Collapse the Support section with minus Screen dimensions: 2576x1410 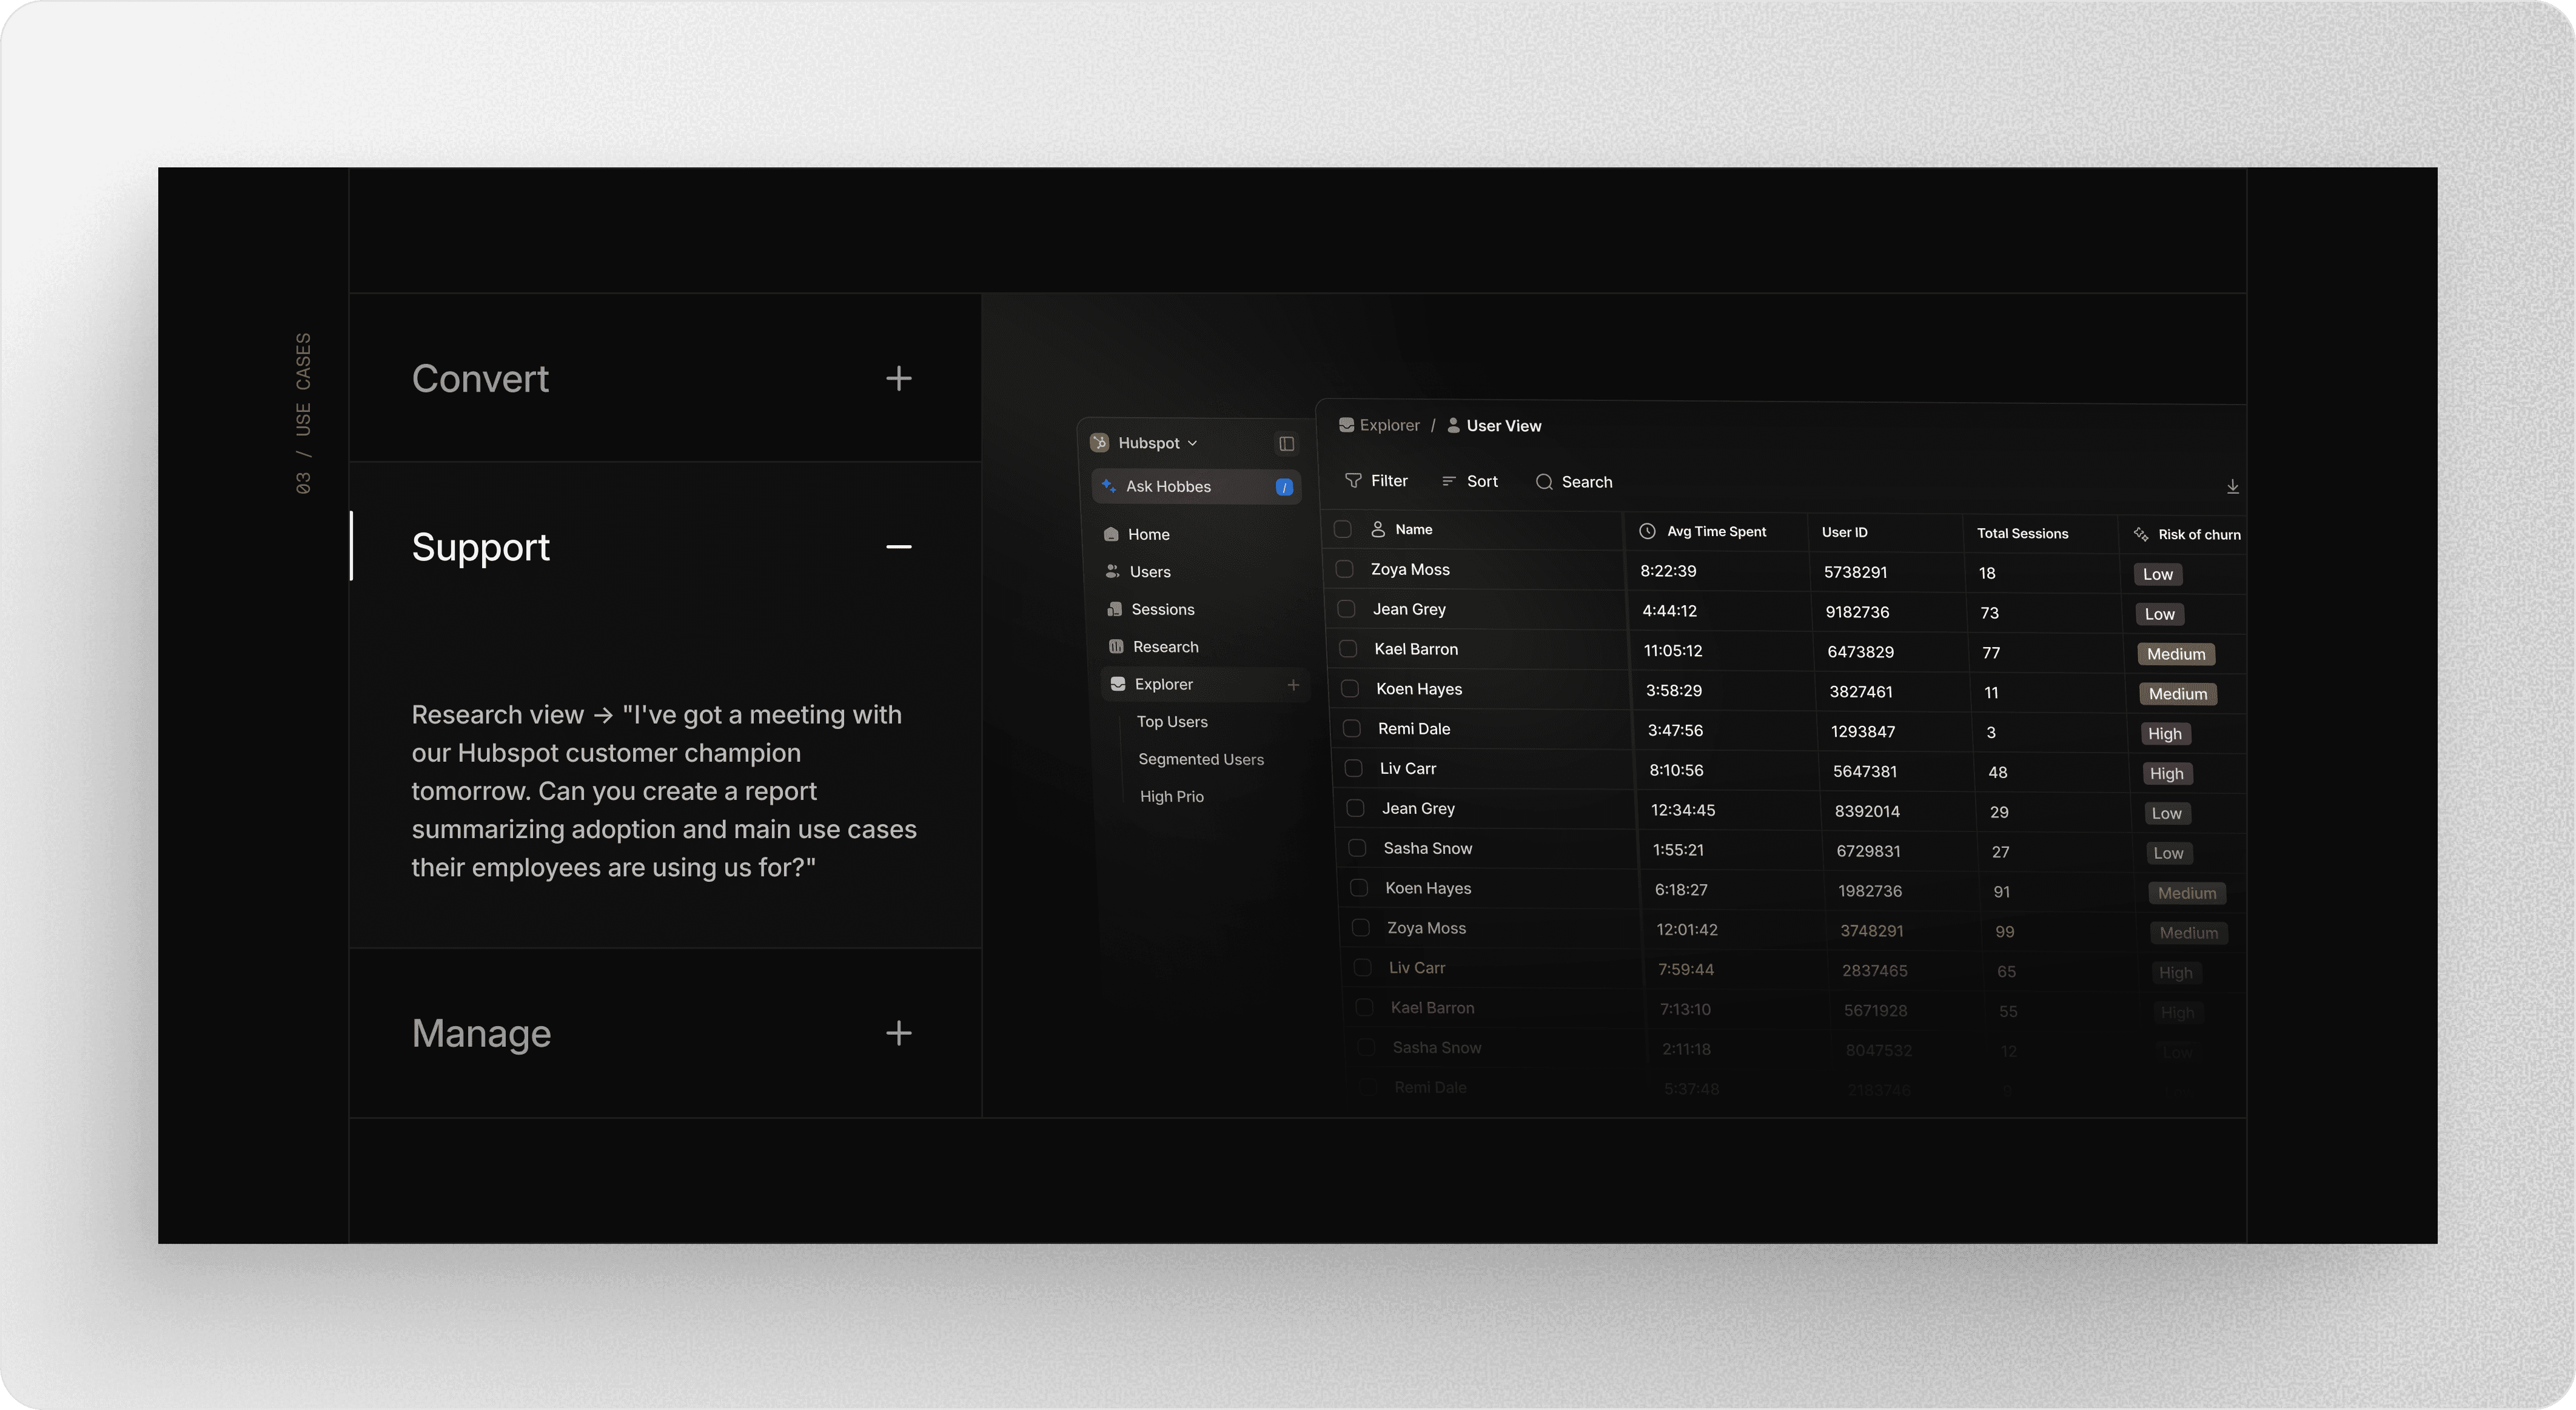[x=898, y=546]
